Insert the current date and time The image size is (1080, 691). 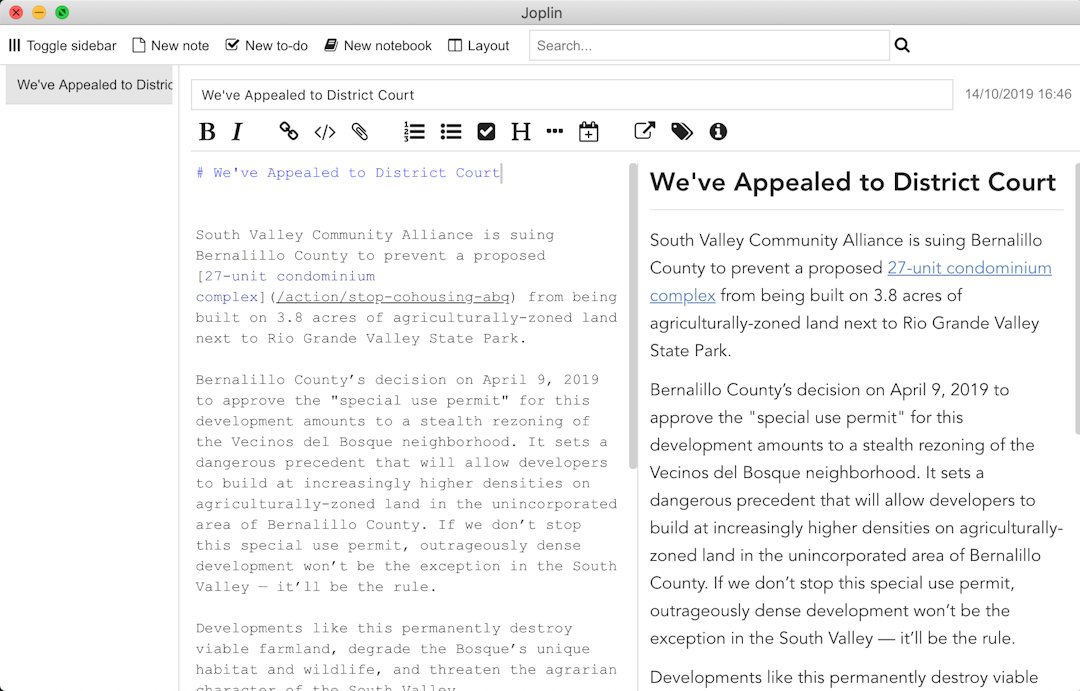[588, 131]
